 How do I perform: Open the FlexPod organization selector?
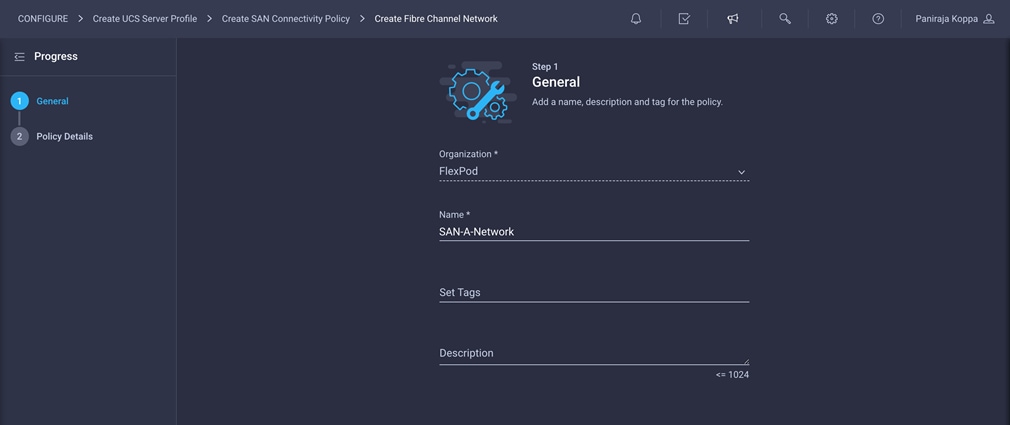coord(594,172)
